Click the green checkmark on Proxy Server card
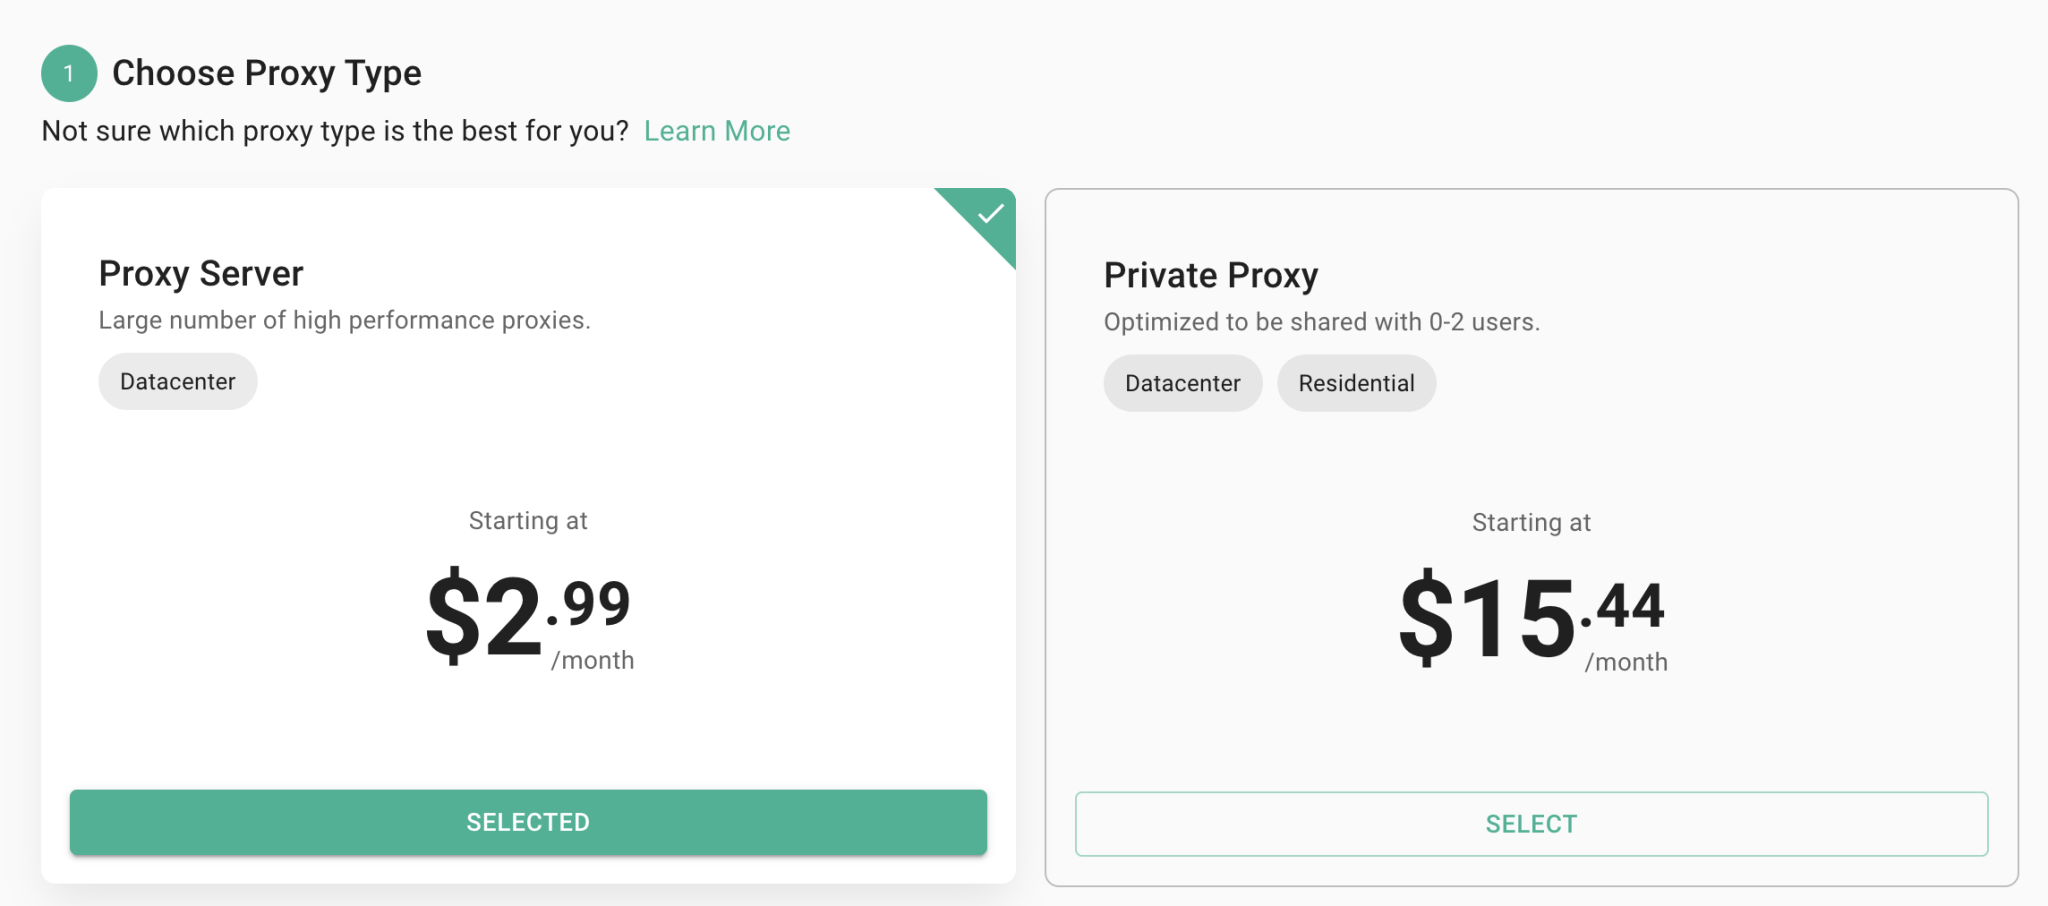Viewport: 2048px width, 906px height. pyautogui.click(x=992, y=213)
